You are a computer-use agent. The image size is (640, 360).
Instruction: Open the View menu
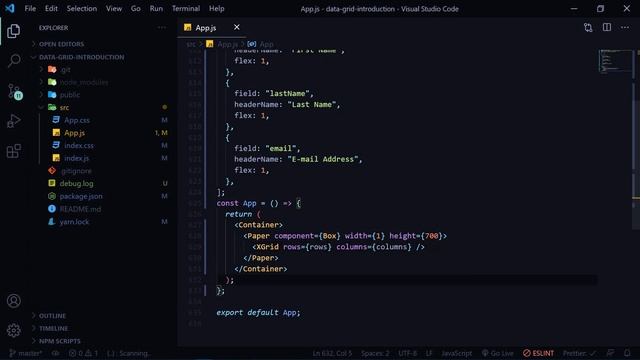(114, 8)
